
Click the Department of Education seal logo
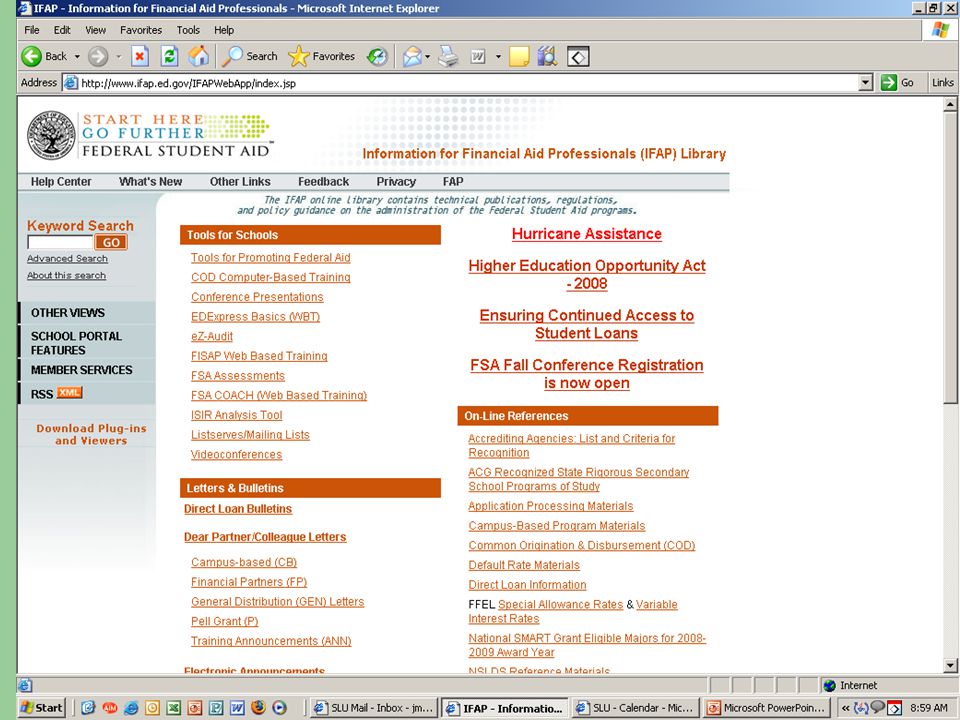tap(52, 135)
